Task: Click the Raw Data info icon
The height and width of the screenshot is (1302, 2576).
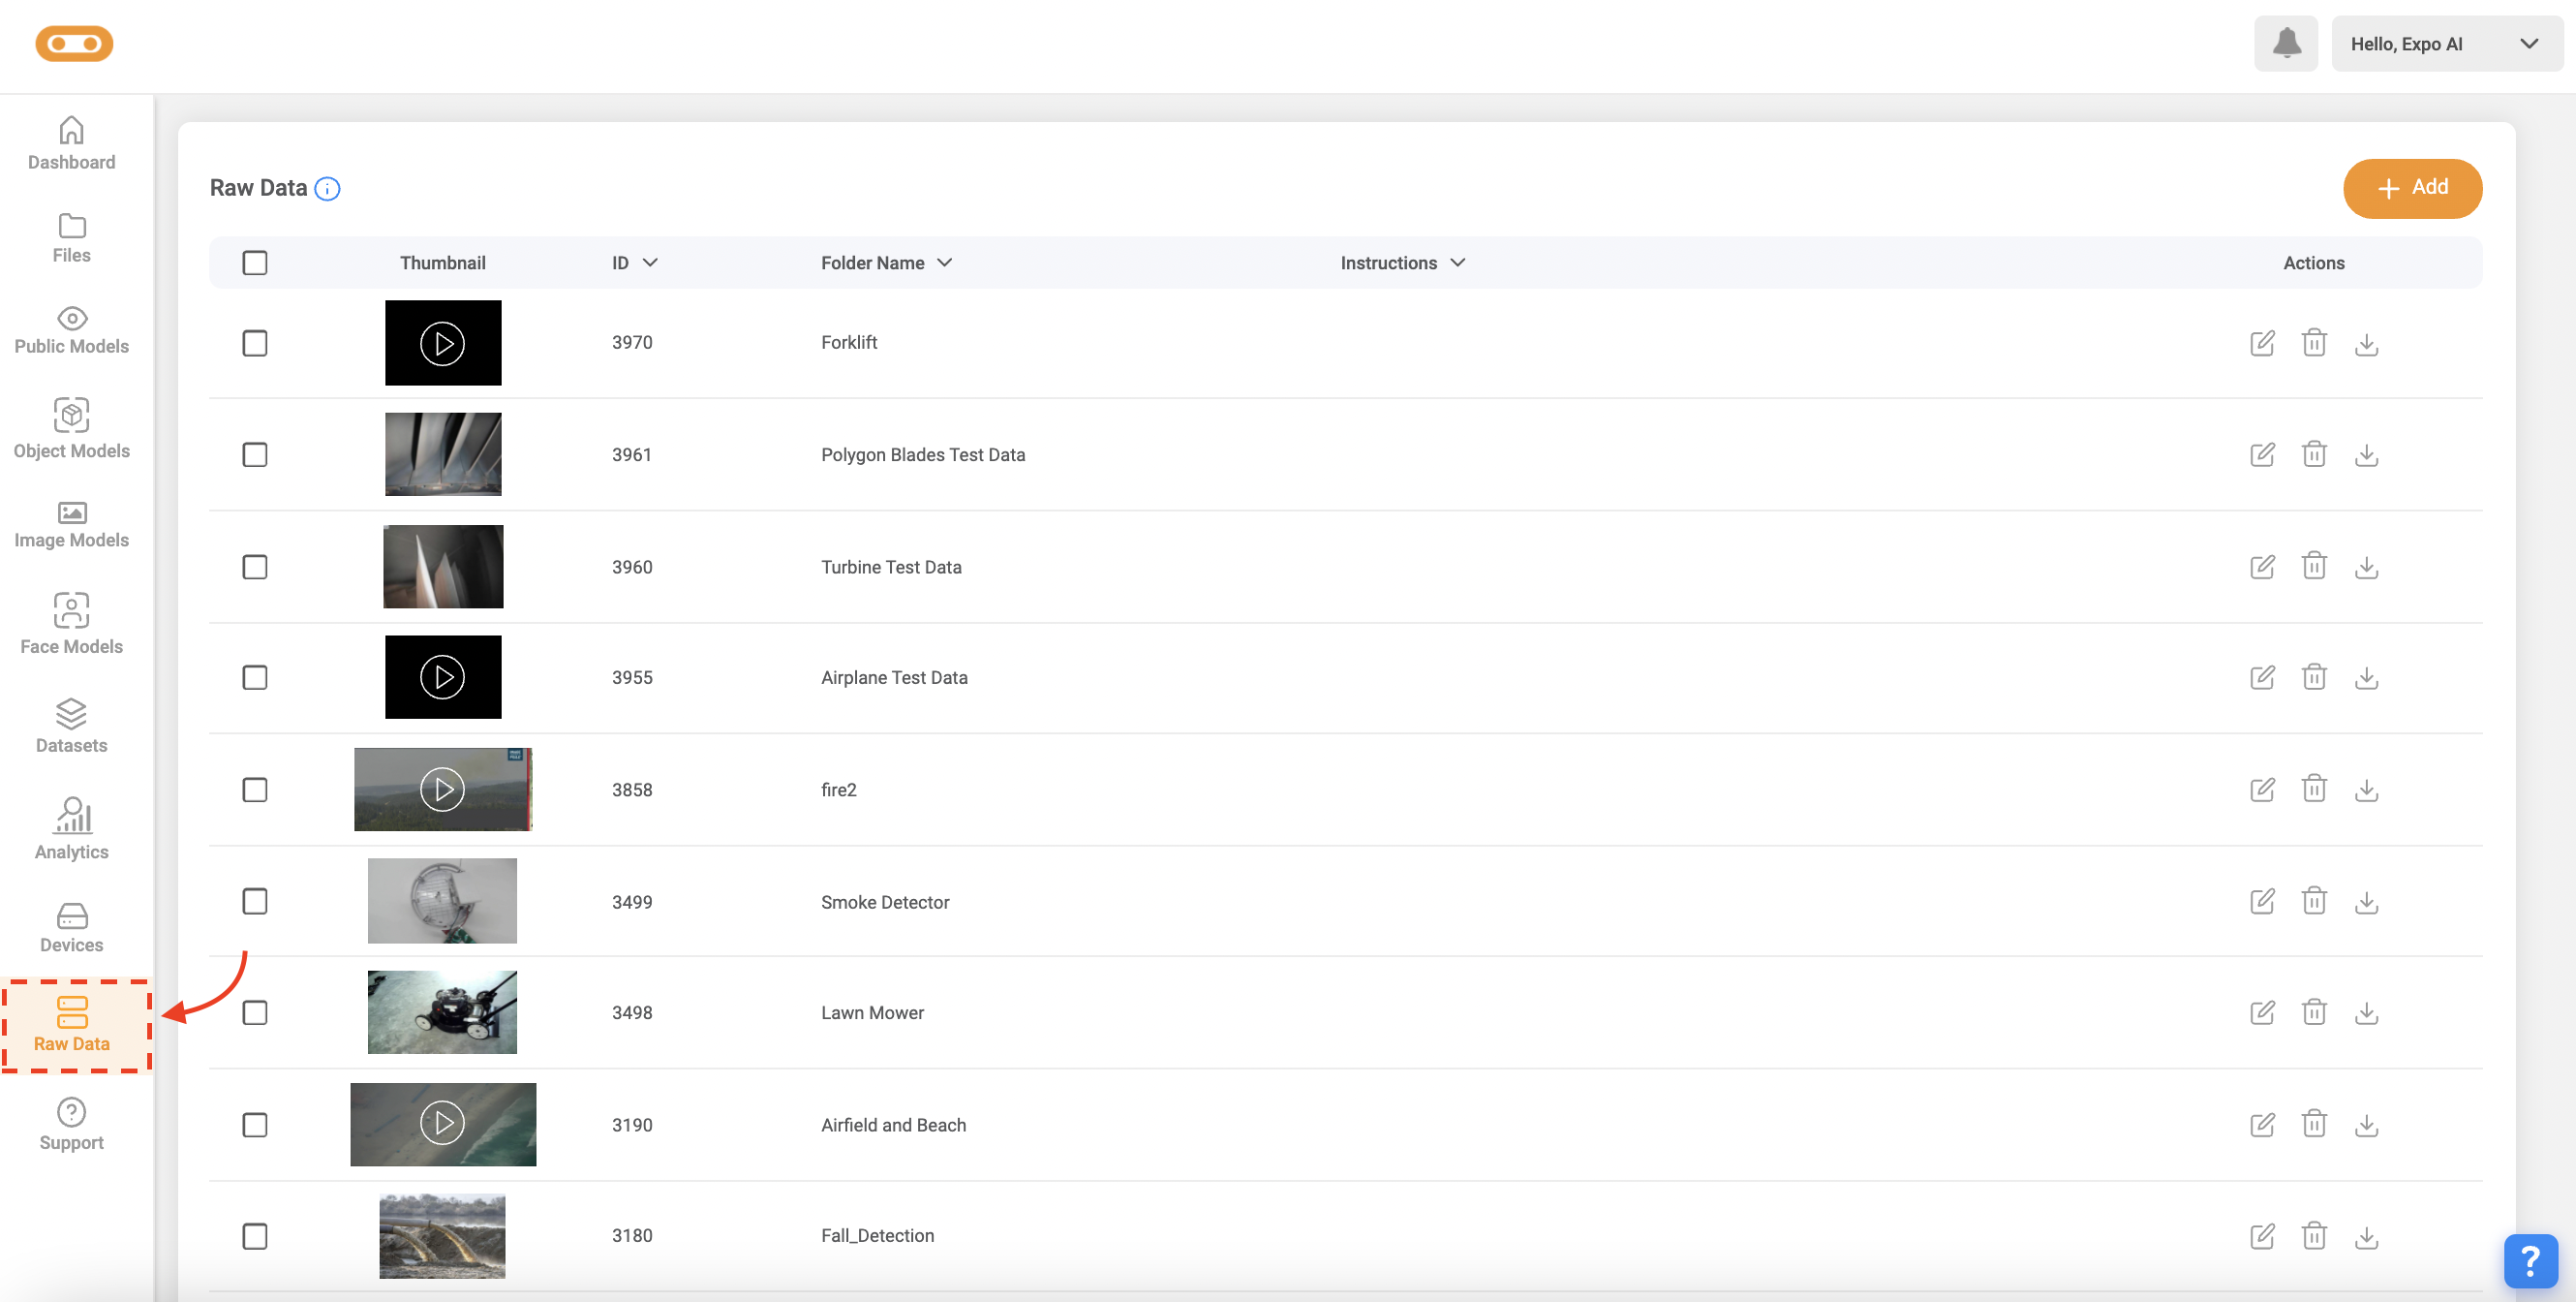Action: [327, 189]
